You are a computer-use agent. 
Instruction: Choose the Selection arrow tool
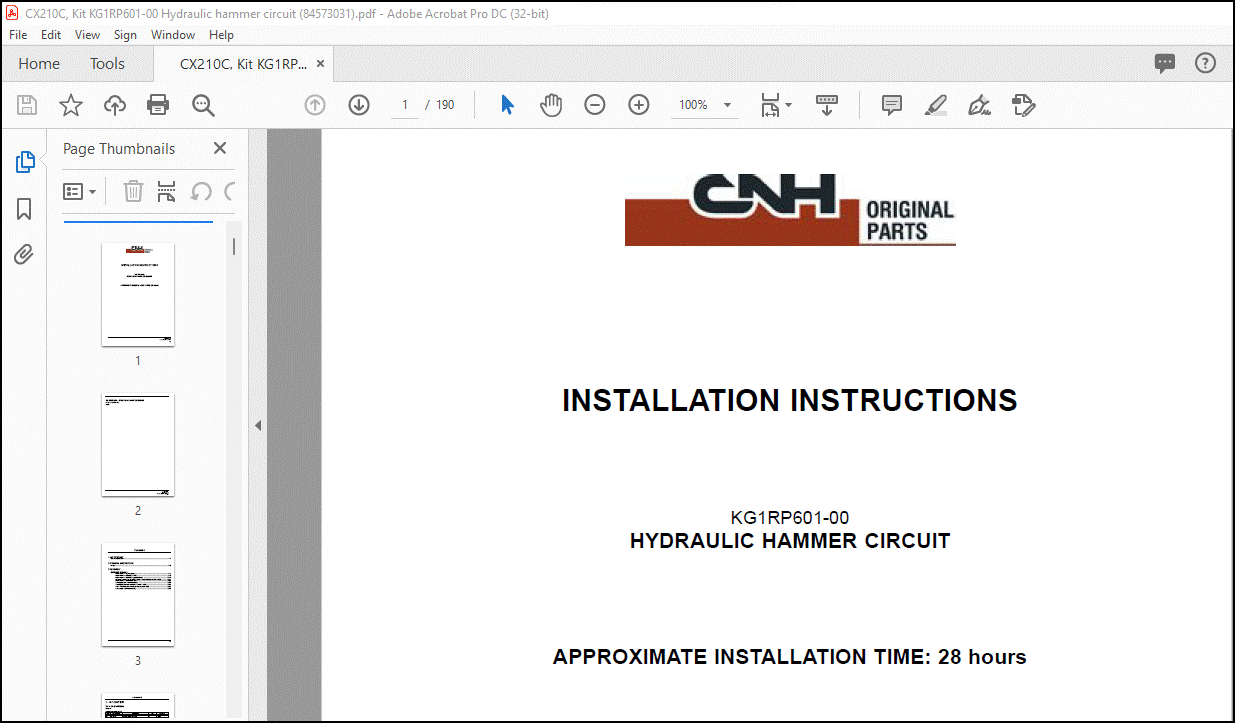507,105
